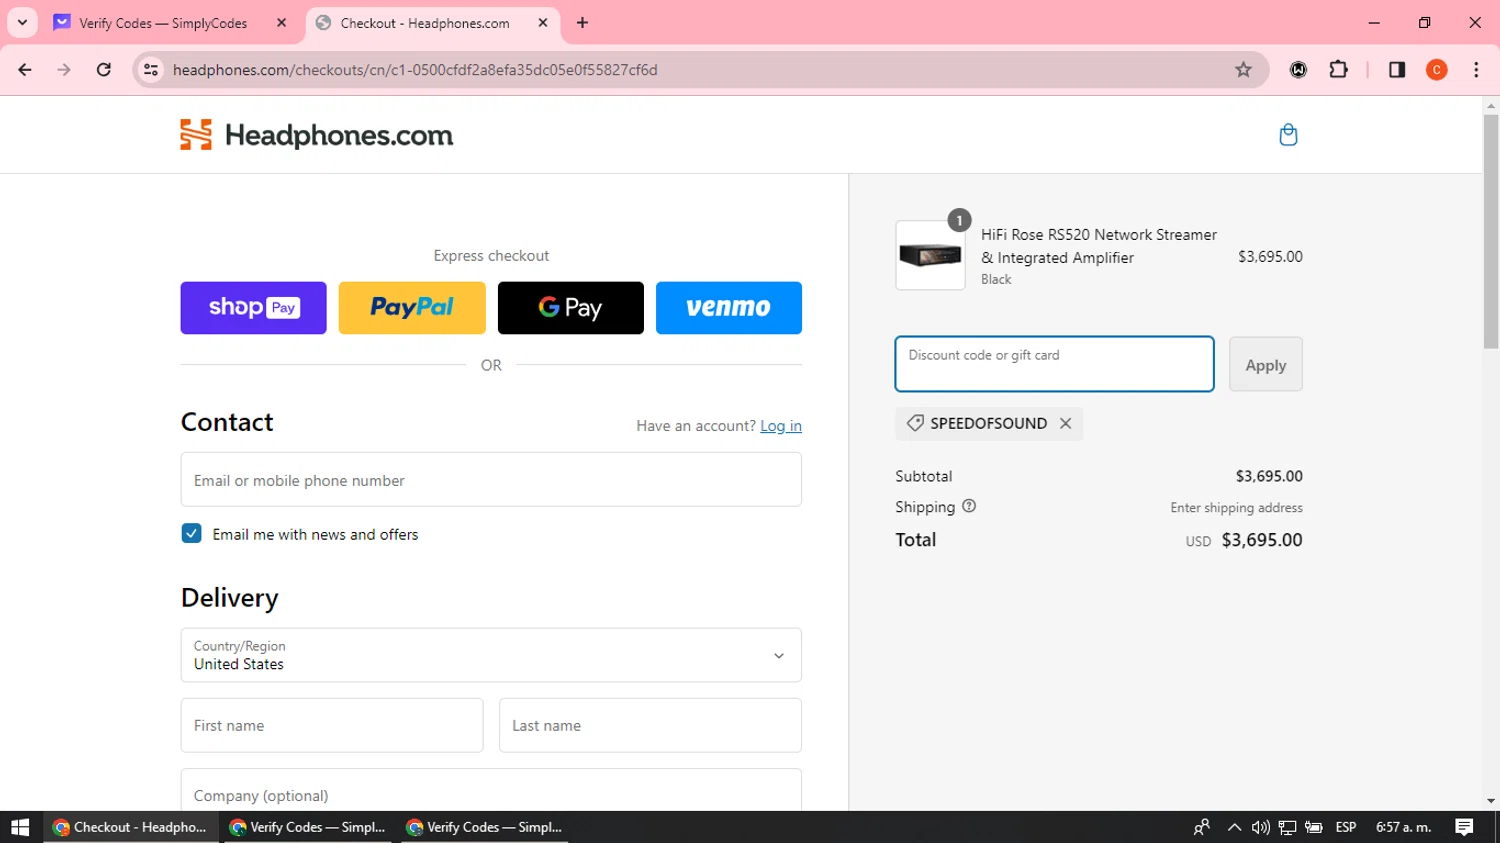
Task: Toggle the browser side panel icon
Action: click(x=1397, y=70)
